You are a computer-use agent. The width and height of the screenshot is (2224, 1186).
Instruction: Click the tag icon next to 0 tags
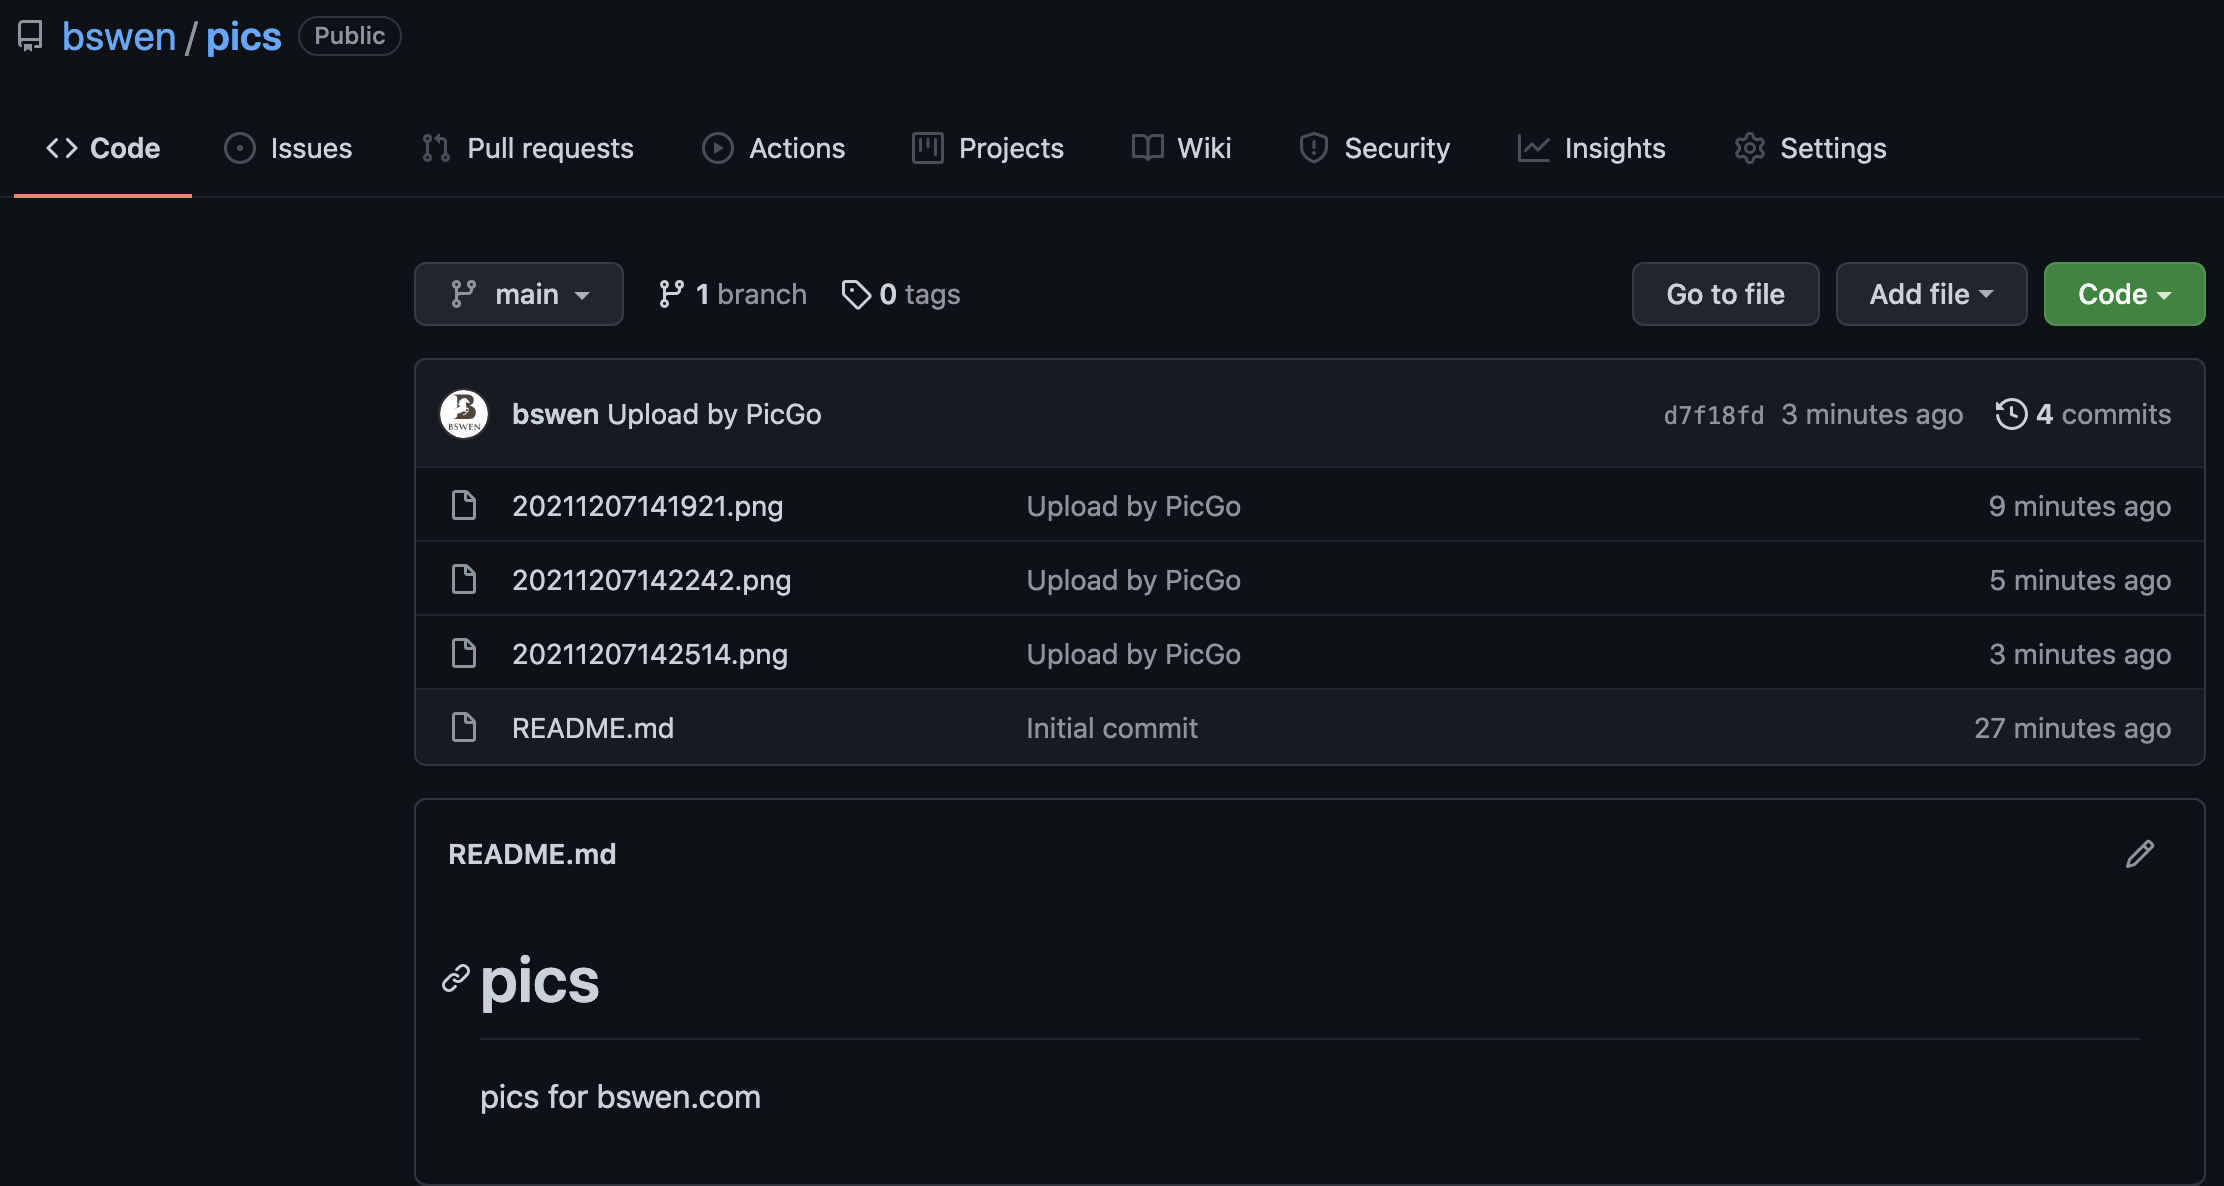click(856, 294)
